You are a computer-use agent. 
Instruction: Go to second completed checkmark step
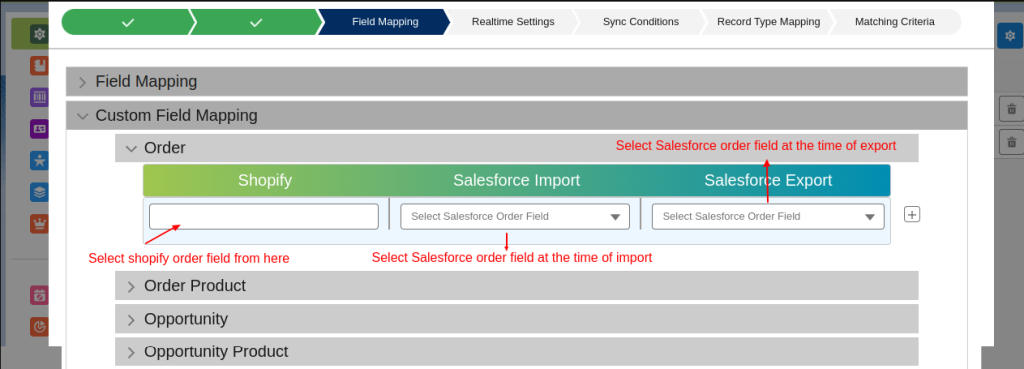[256, 22]
